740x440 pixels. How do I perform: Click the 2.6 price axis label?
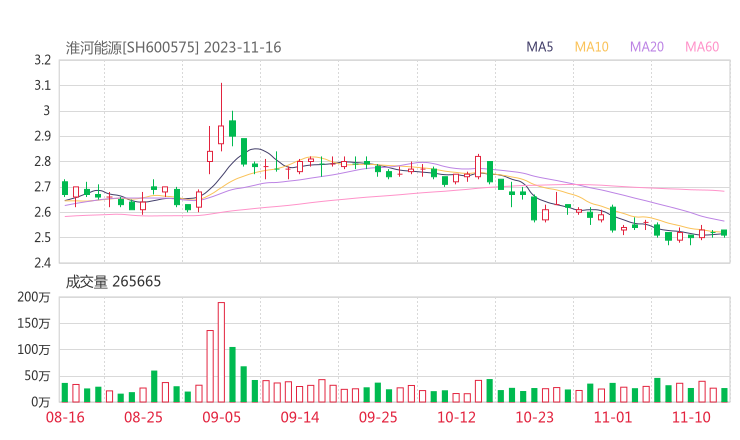coord(42,212)
